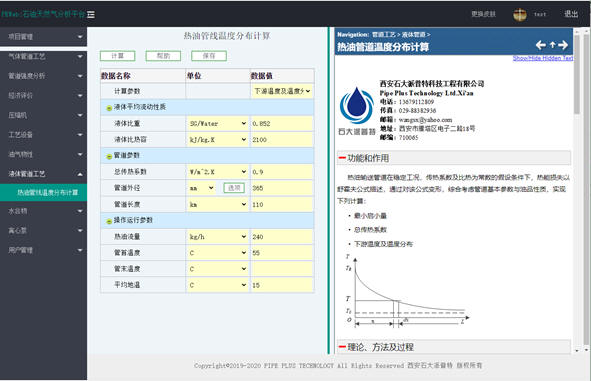Open the kJ/kg.K unit dropdown for 液体比热容
The image size is (591, 381).
click(217, 140)
